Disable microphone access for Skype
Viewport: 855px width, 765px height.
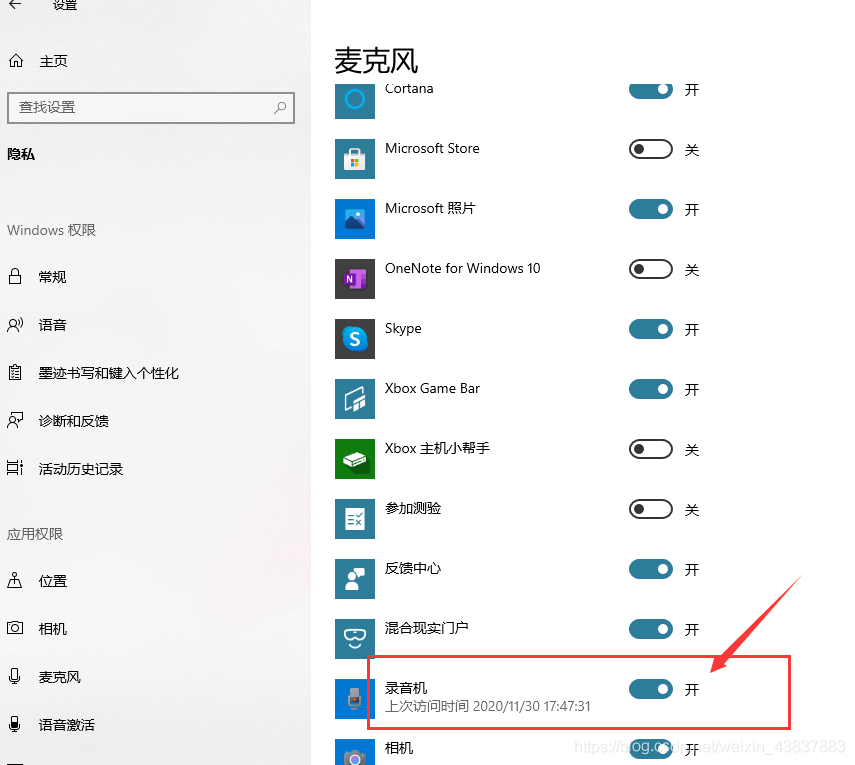pyautogui.click(x=650, y=329)
